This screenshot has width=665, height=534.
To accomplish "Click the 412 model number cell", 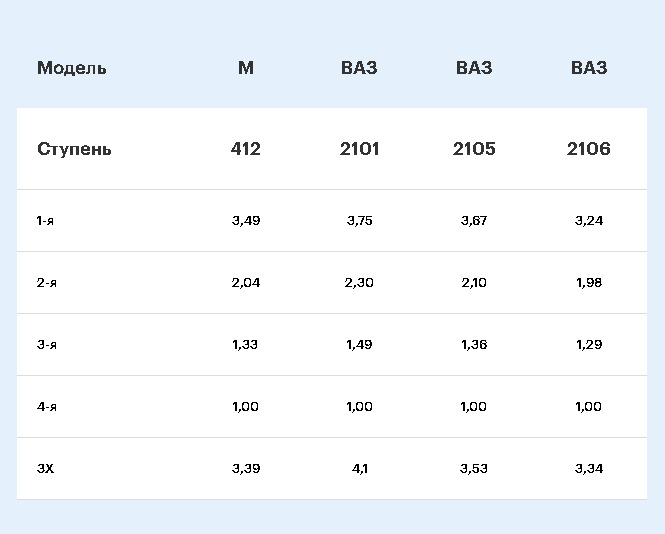I will 245,149.
